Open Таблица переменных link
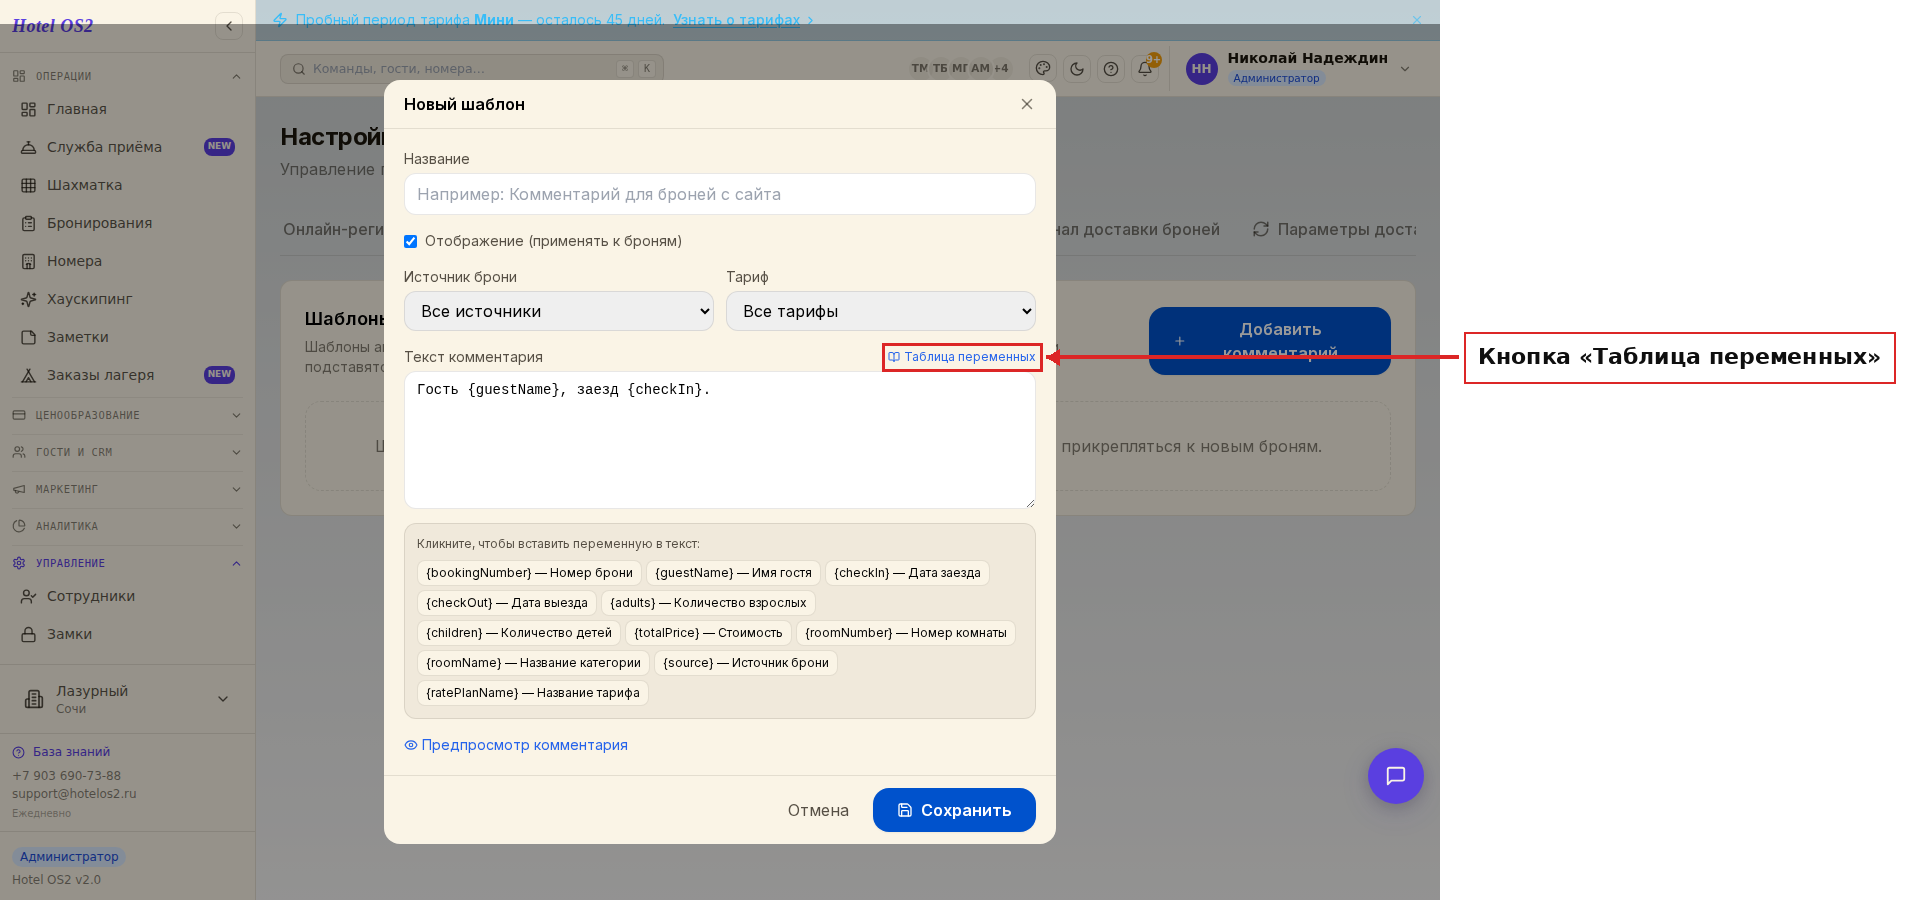Image resolution: width=1919 pixels, height=900 pixels. coord(962,357)
